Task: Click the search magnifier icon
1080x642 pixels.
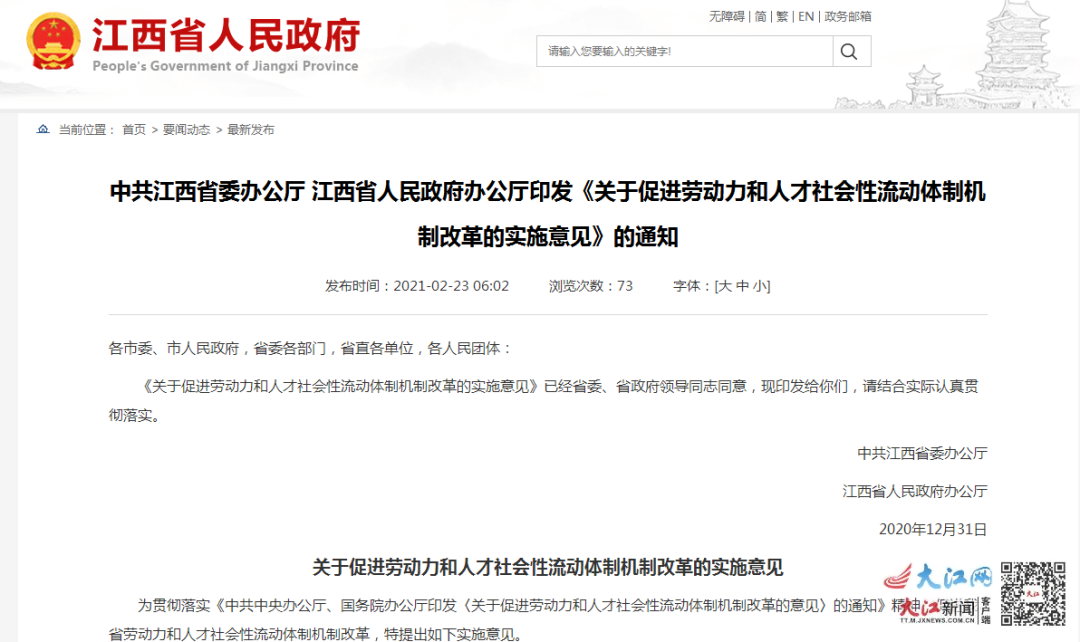Action: click(x=850, y=51)
